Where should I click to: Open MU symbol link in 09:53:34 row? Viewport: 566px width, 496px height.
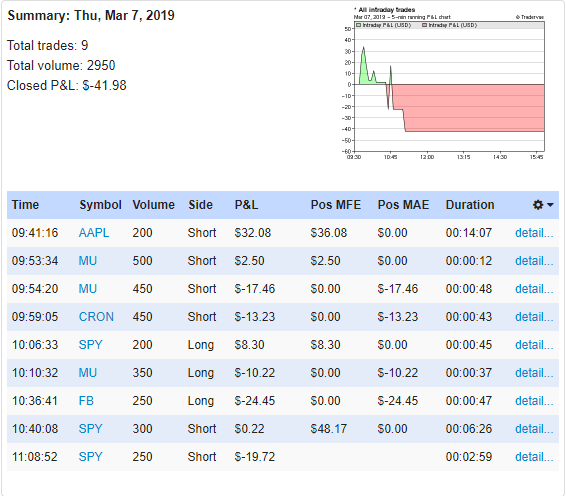point(88,261)
